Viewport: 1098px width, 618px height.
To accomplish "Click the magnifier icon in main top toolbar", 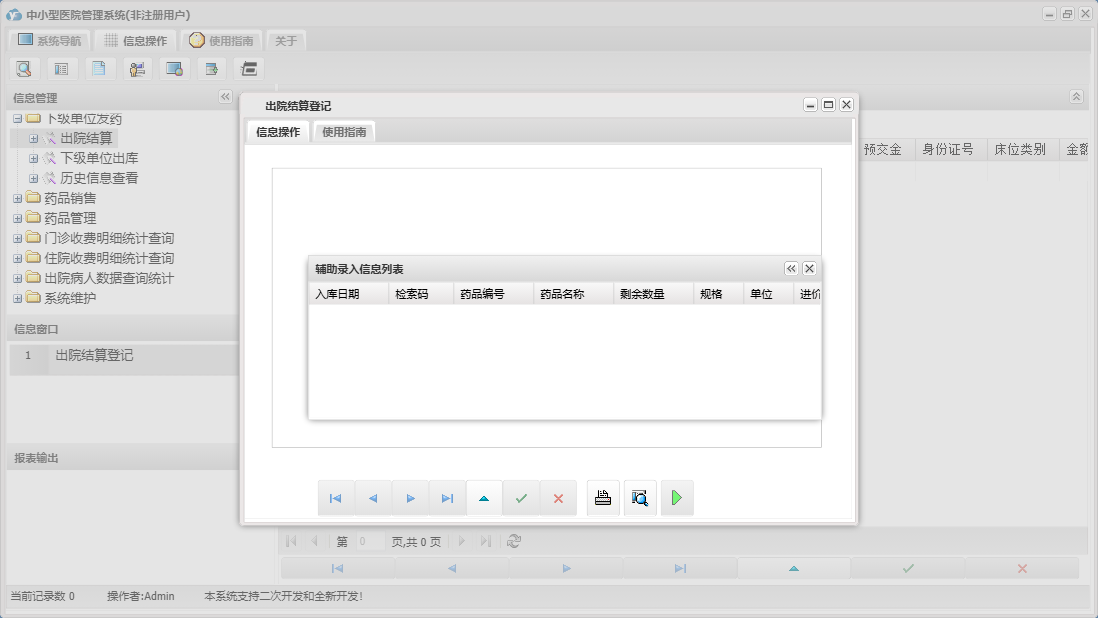I will click(x=24, y=69).
